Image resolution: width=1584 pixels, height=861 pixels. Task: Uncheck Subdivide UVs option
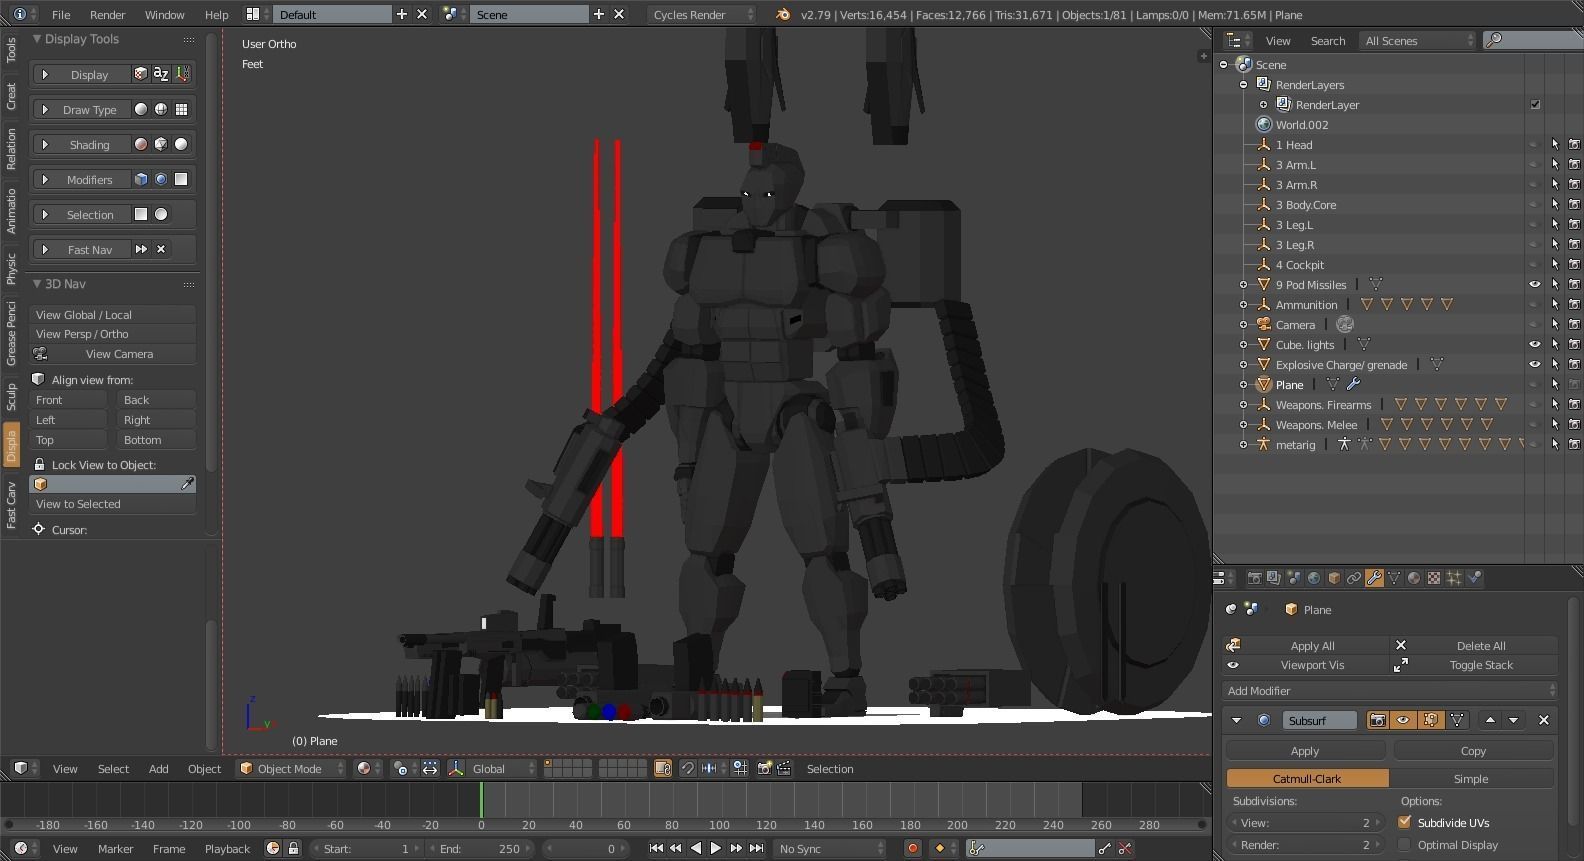pos(1404,822)
